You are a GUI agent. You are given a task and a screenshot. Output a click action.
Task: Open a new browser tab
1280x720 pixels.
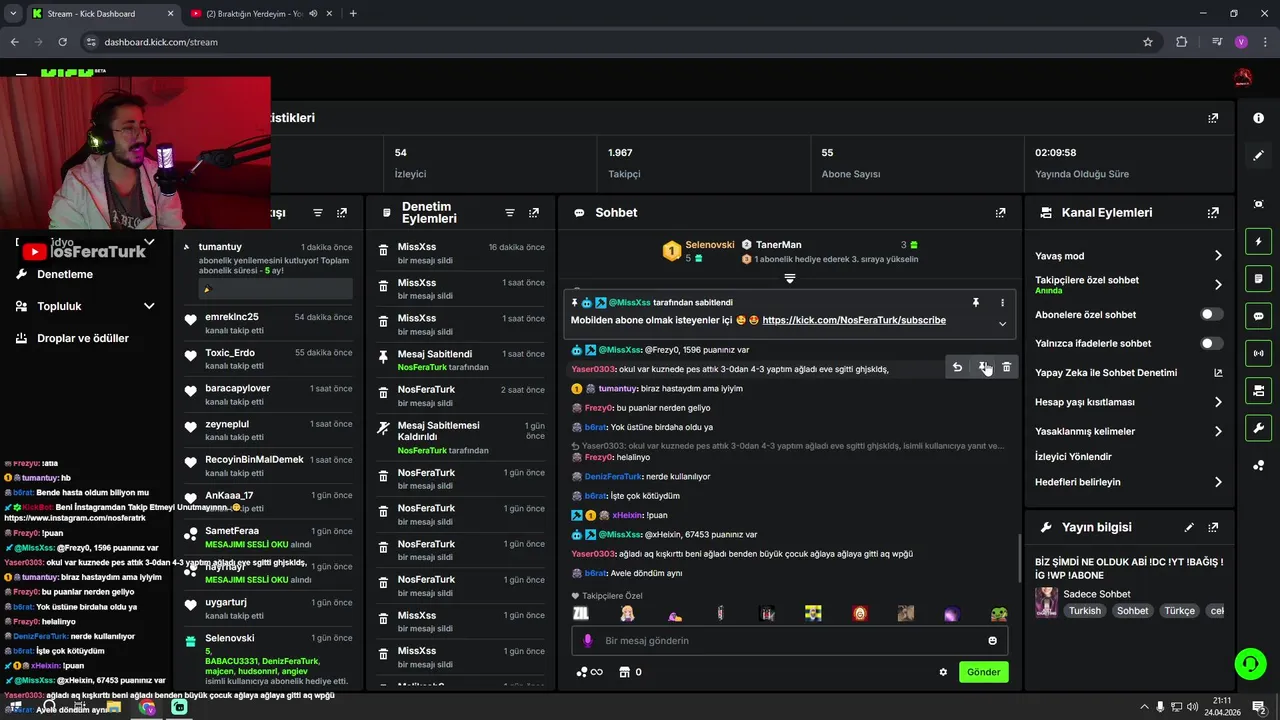click(353, 13)
